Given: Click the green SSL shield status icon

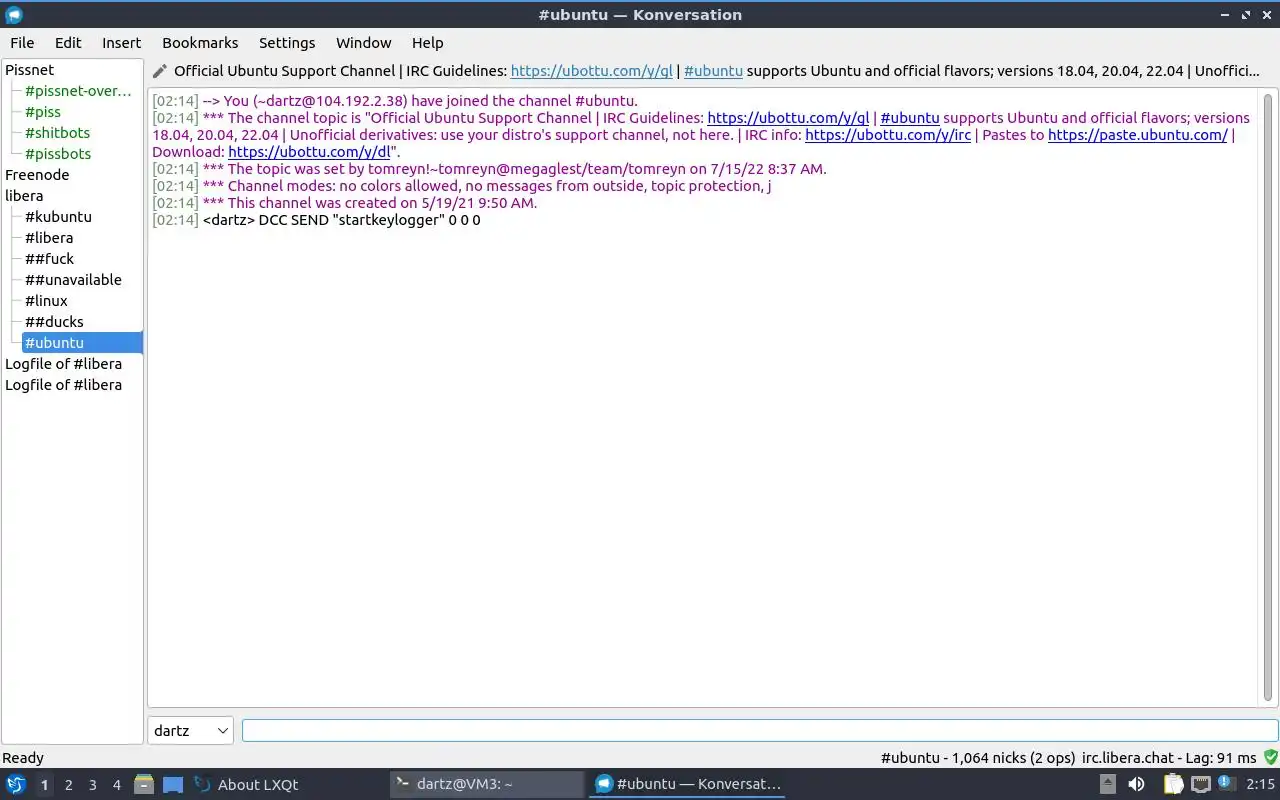Looking at the screenshot, I should (1270, 758).
